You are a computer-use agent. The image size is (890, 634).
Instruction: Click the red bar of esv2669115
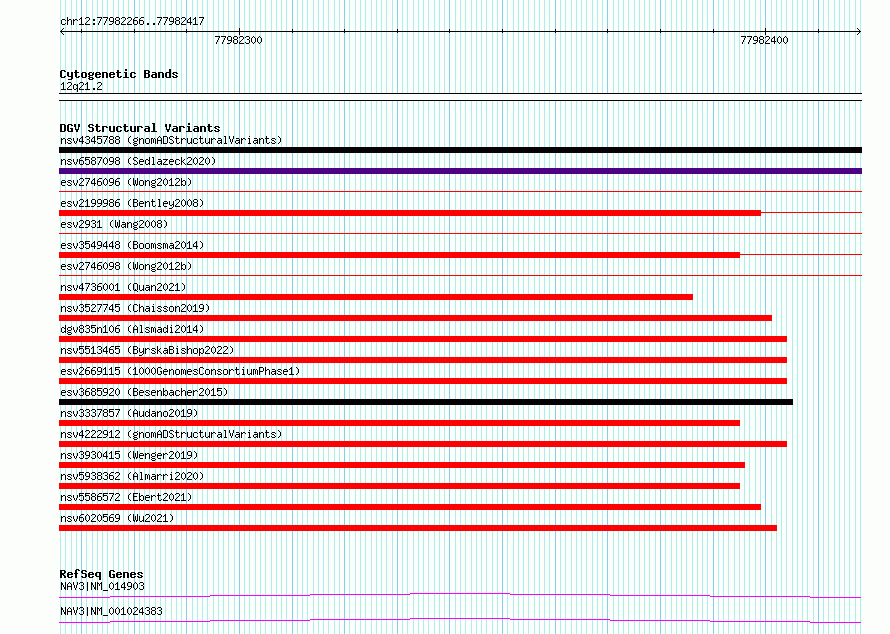[x=423, y=381]
